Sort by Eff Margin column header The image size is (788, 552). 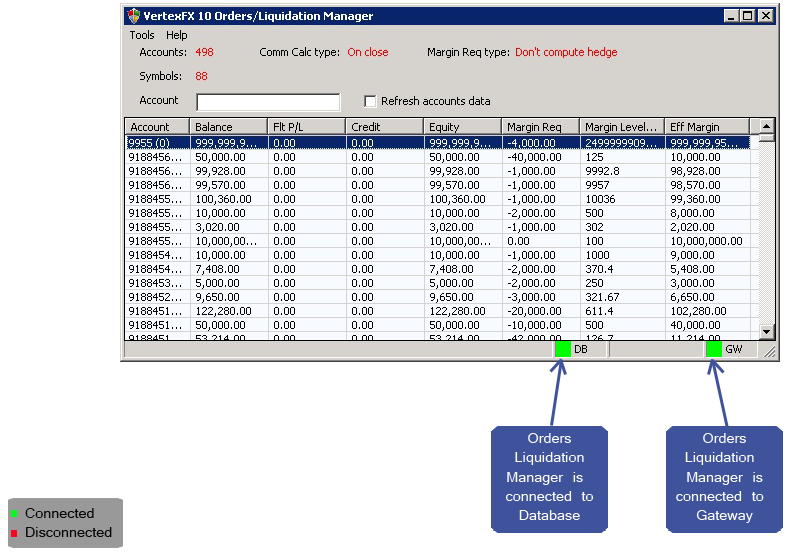coord(707,127)
